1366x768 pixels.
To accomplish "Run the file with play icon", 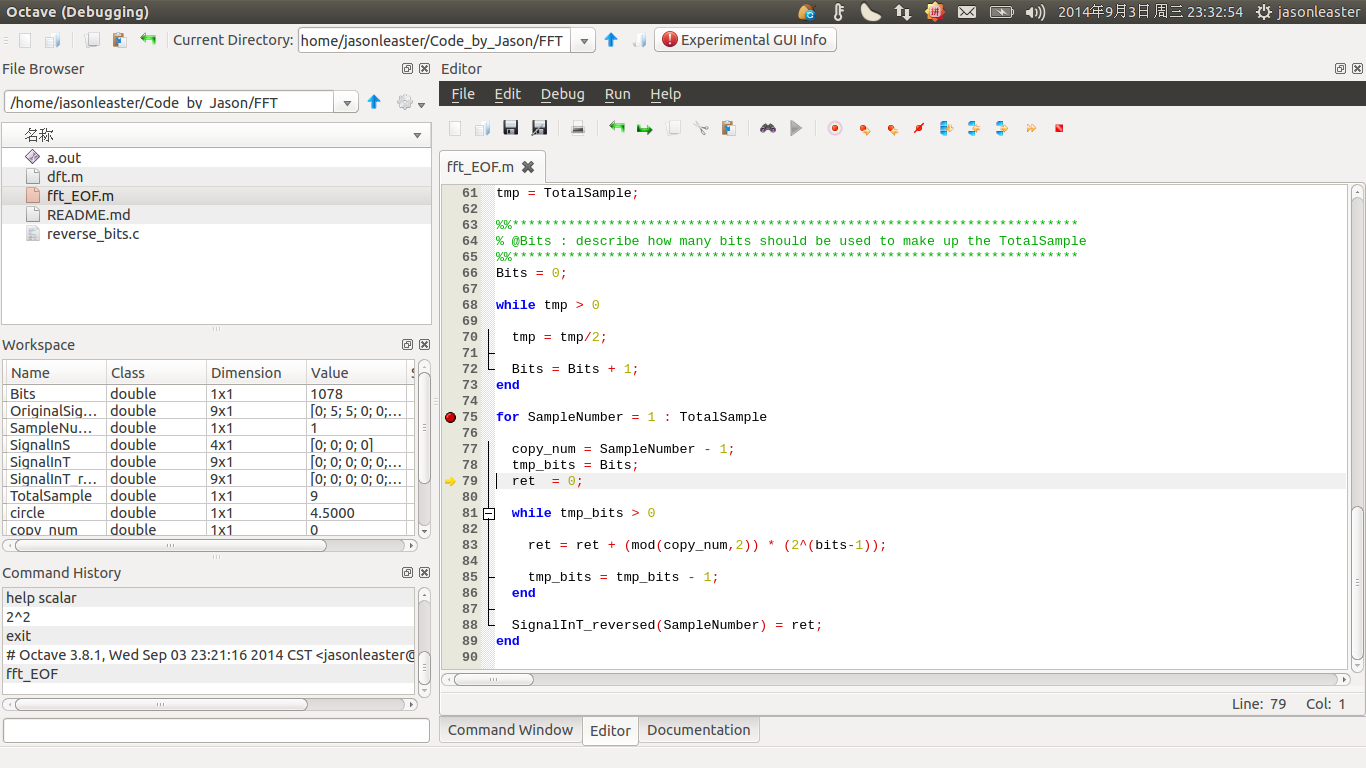I will pos(796,128).
